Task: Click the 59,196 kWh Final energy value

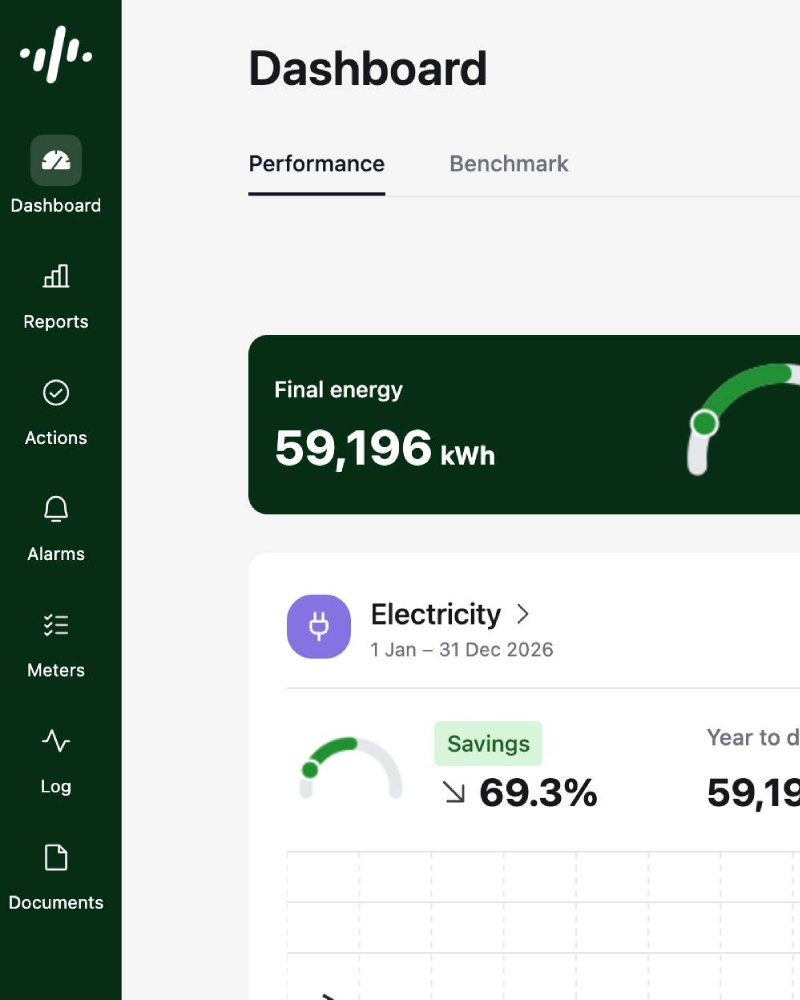Action: click(x=384, y=448)
